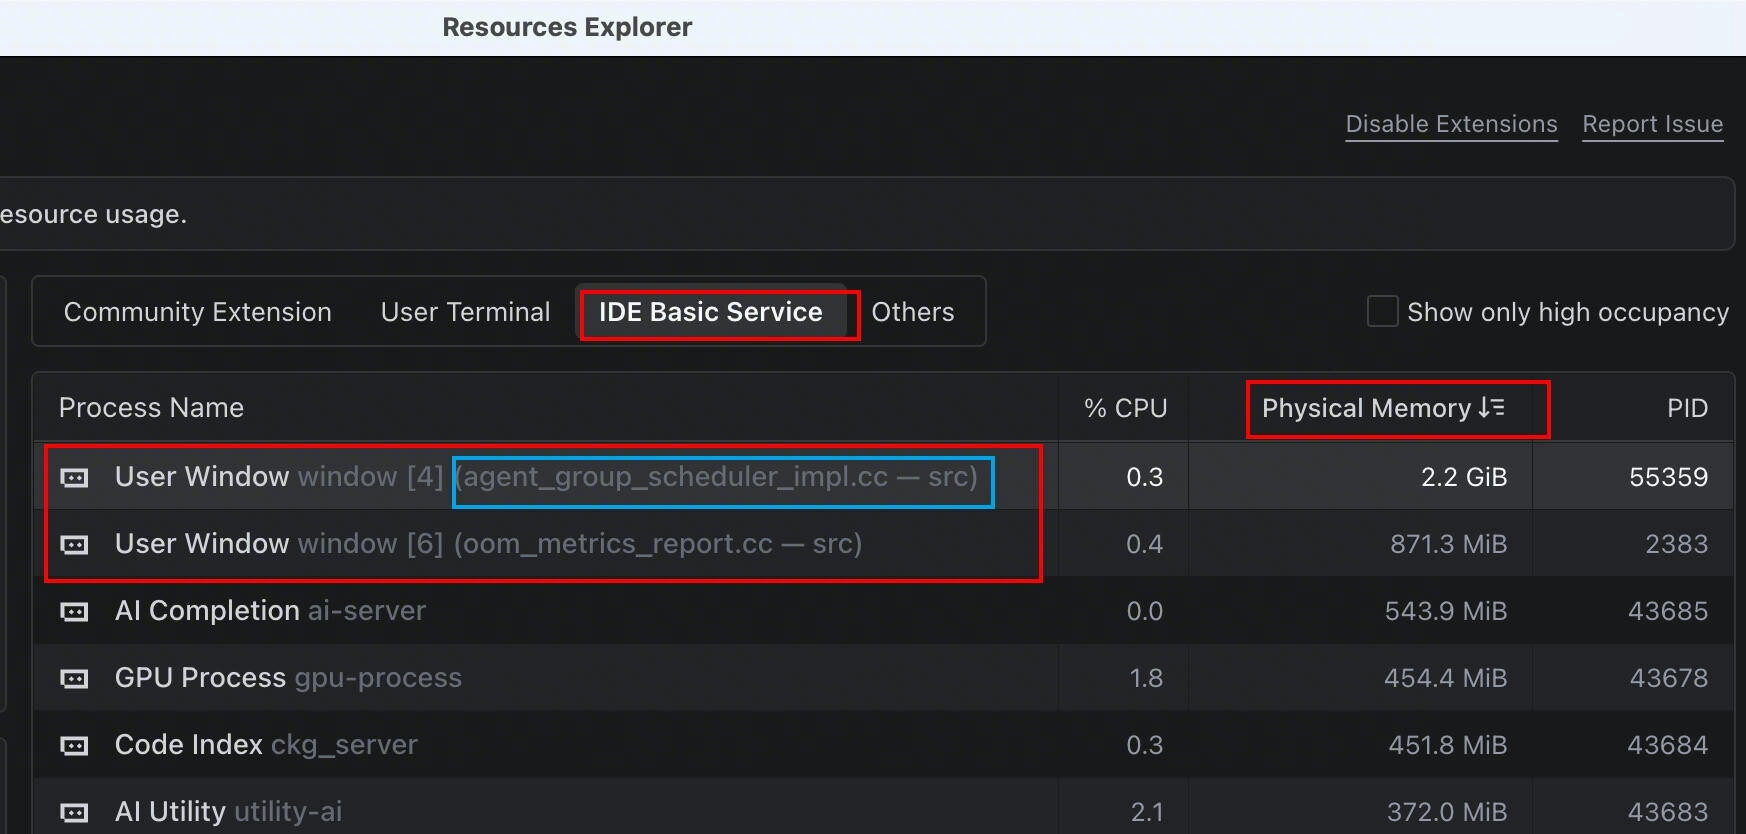The image size is (1746, 834).
Task: Click the GPU Process gpu-process name
Action: 288,678
